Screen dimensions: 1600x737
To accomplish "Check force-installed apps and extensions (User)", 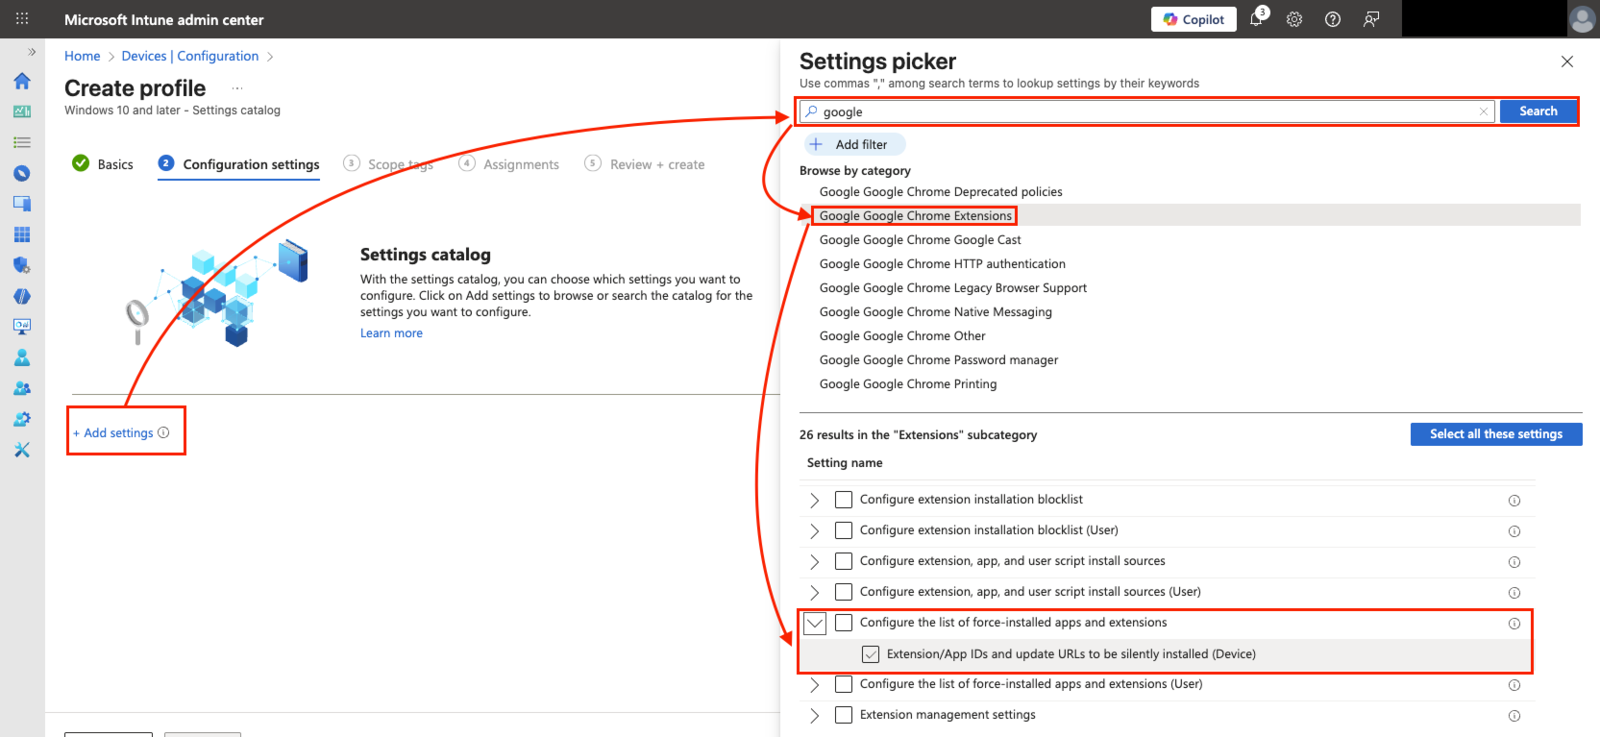I will (844, 685).
